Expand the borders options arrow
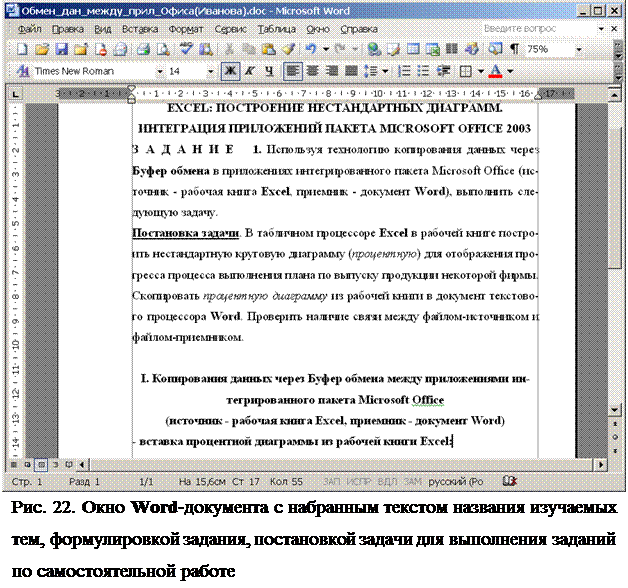This screenshot has width=628, height=588. [x=481, y=71]
